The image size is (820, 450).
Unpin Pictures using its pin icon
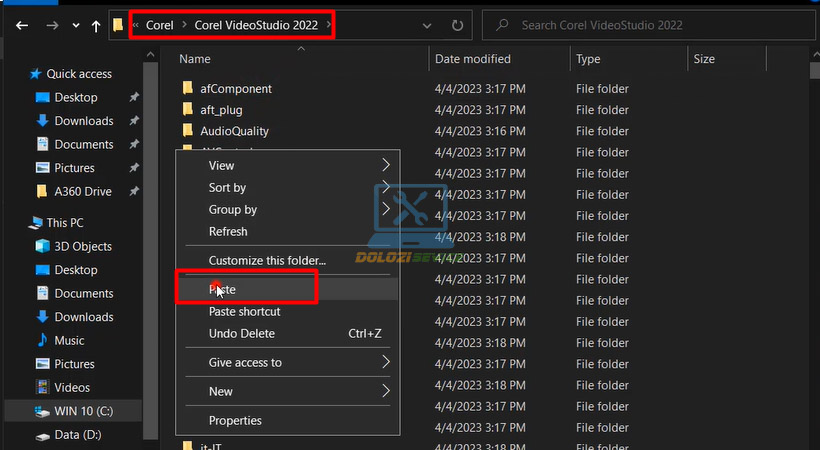(134, 167)
